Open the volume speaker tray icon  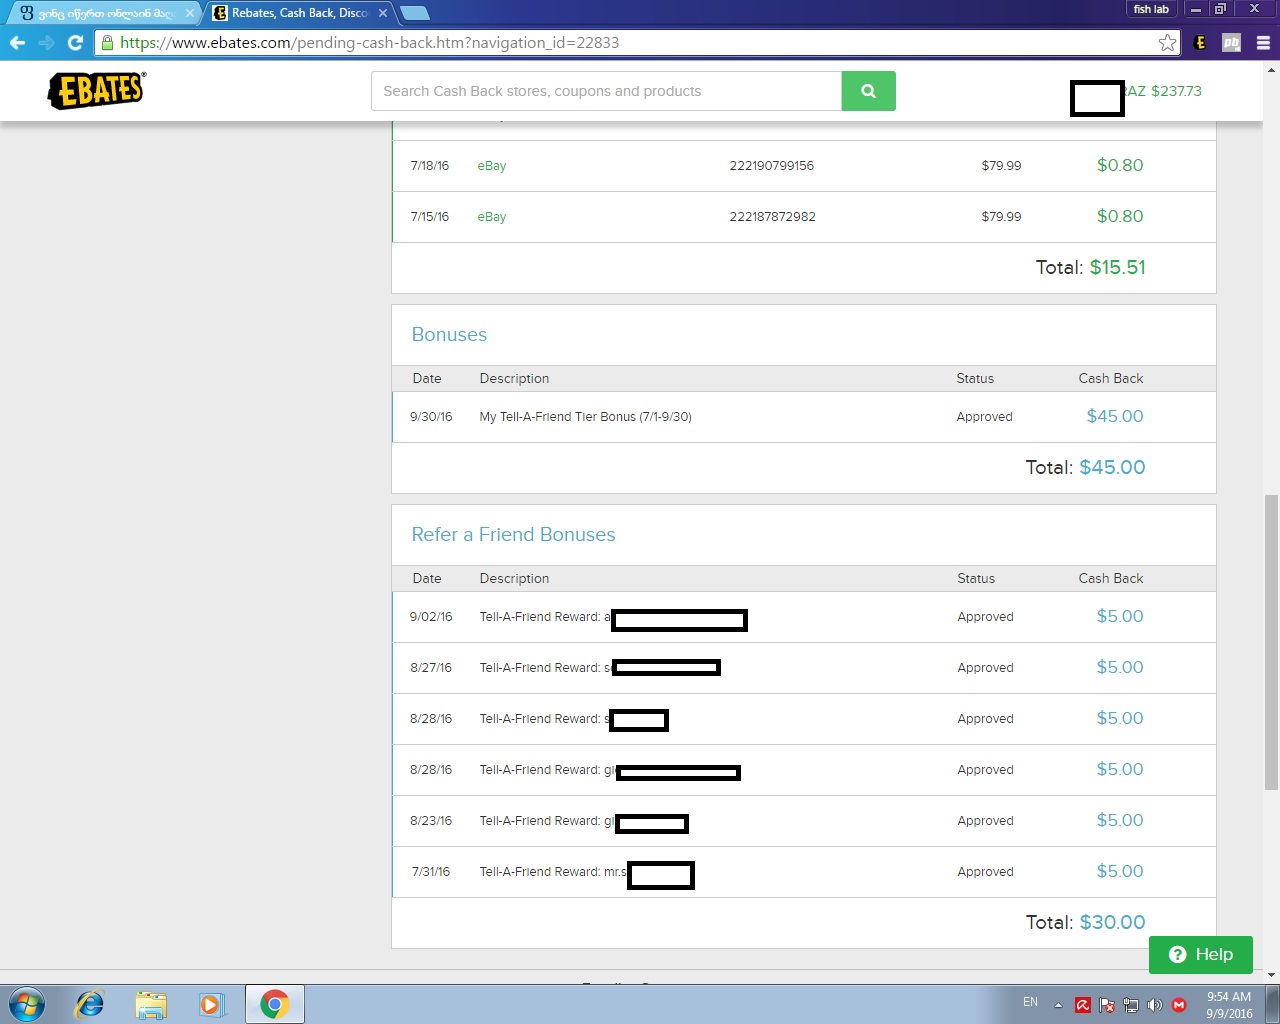tap(1155, 1004)
